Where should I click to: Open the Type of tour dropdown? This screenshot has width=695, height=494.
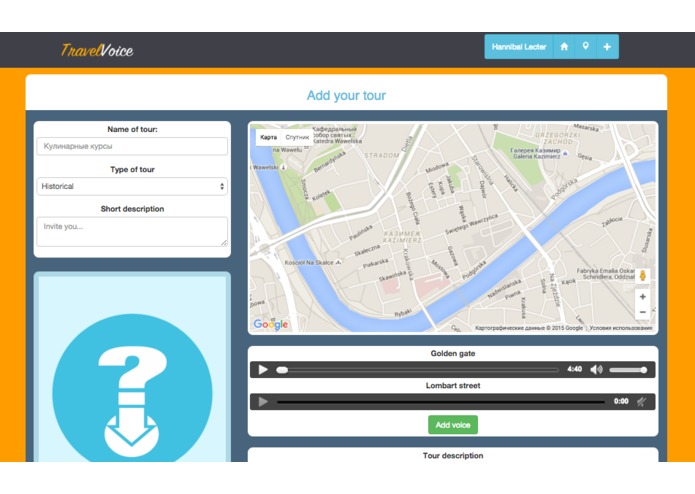tap(132, 187)
